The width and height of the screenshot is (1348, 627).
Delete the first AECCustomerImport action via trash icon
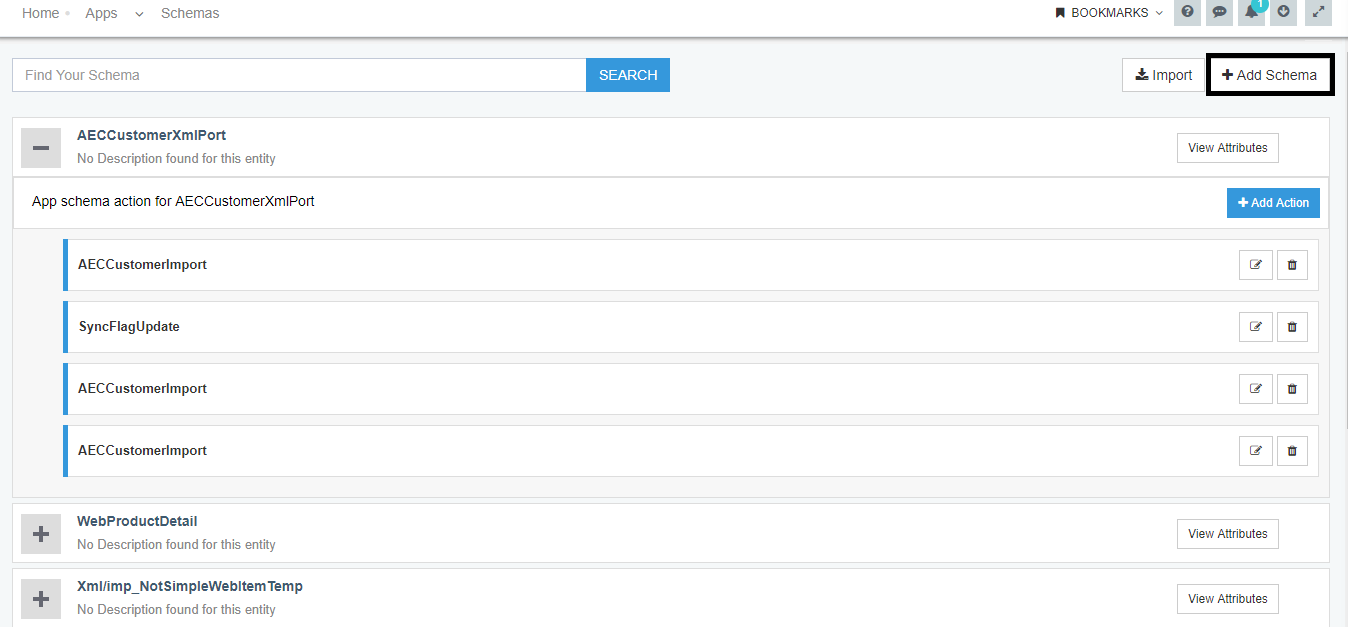tap(1292, 264)
